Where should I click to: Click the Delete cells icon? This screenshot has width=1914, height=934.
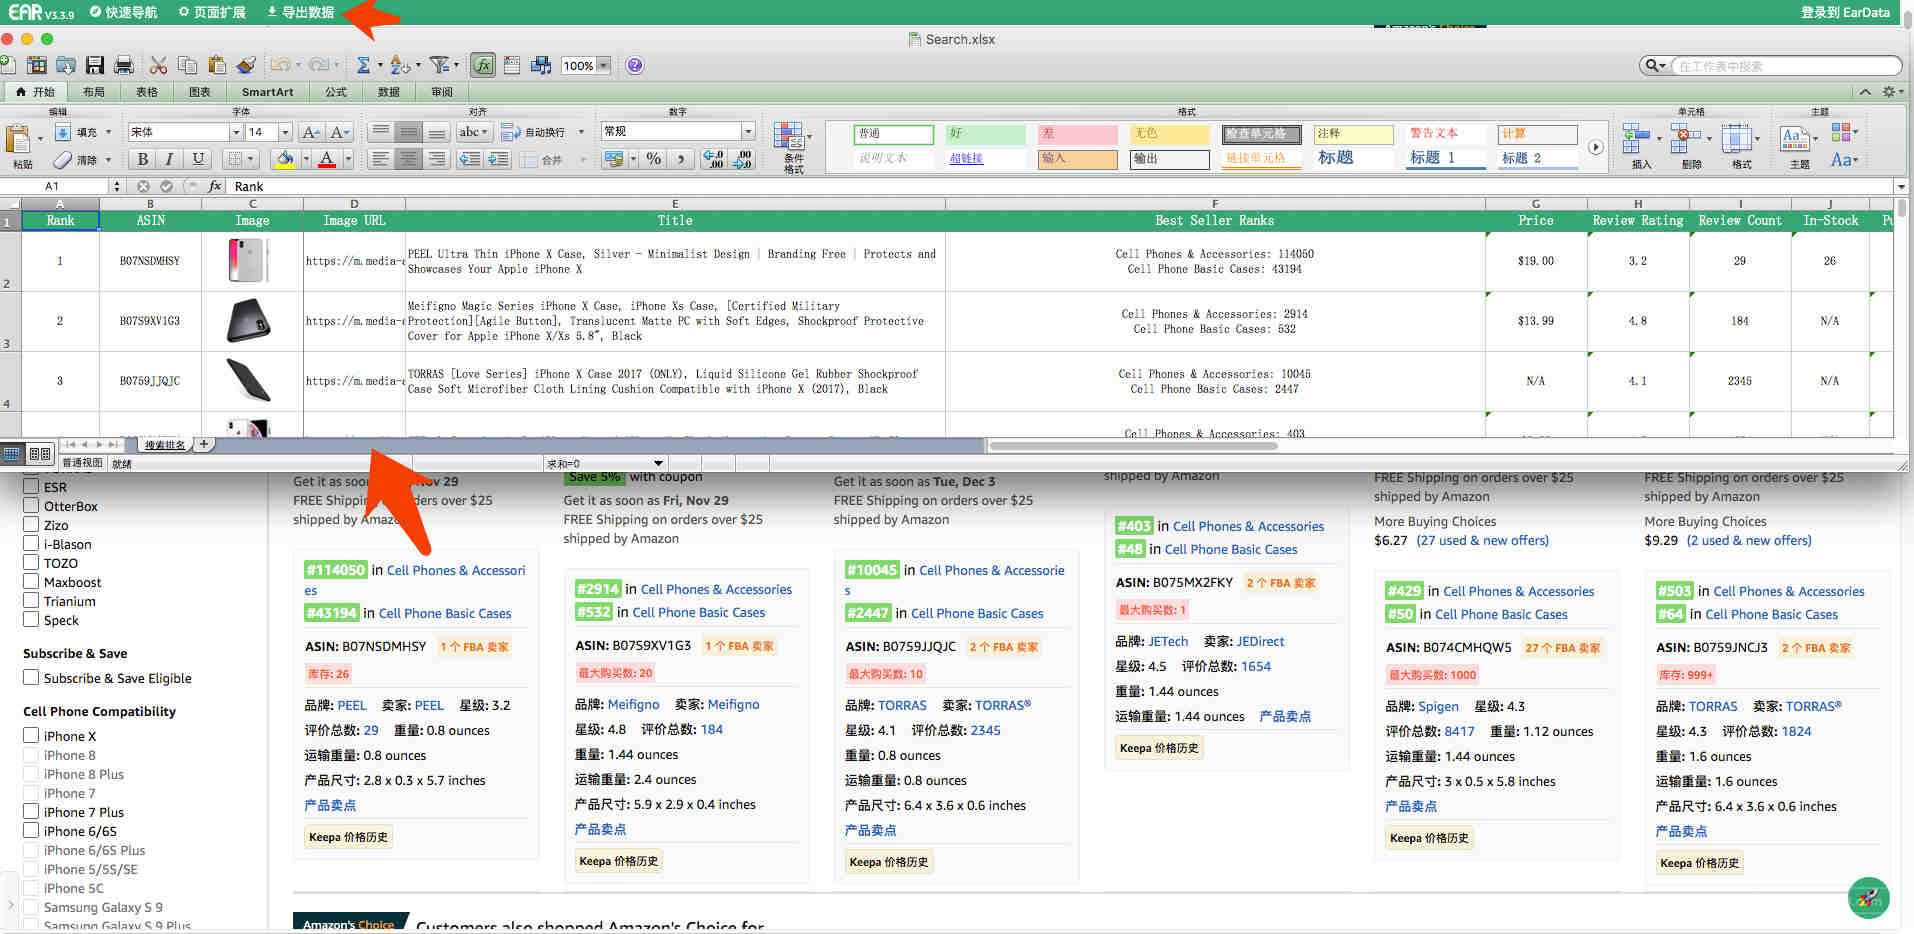tap(1687, 138)
